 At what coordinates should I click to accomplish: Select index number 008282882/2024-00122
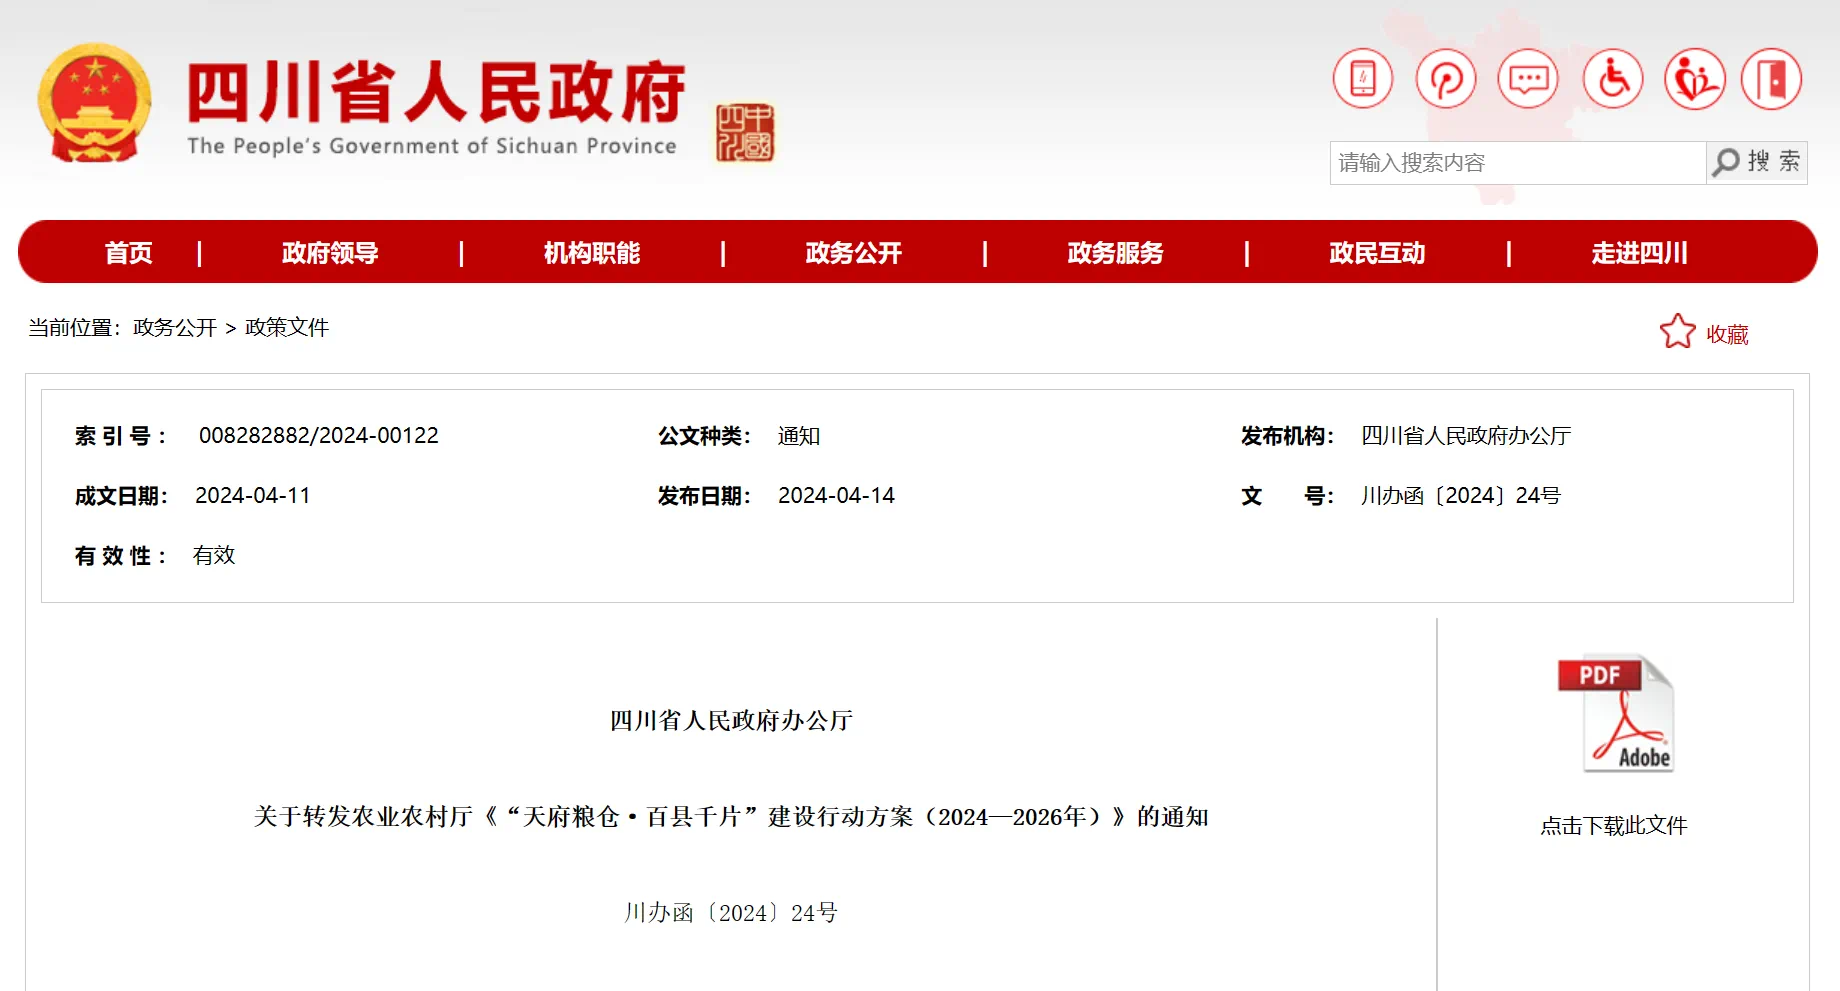[319, 436]
